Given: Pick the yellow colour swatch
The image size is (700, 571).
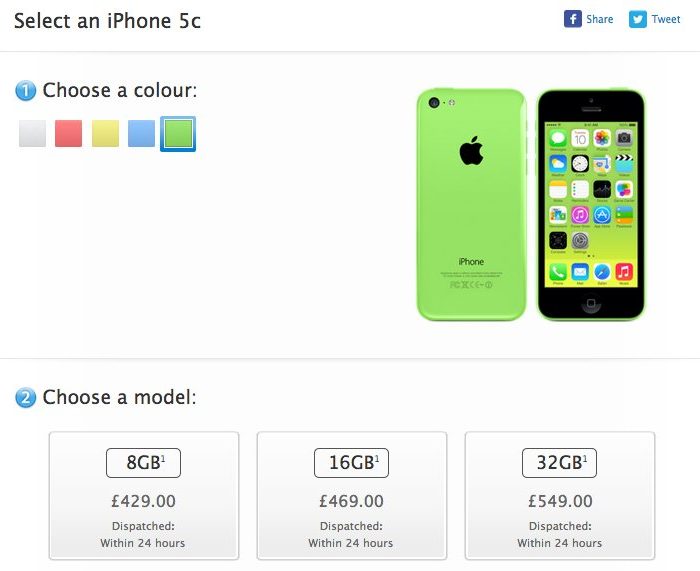Looking at the screenshot, I should (x=105, y=133).
